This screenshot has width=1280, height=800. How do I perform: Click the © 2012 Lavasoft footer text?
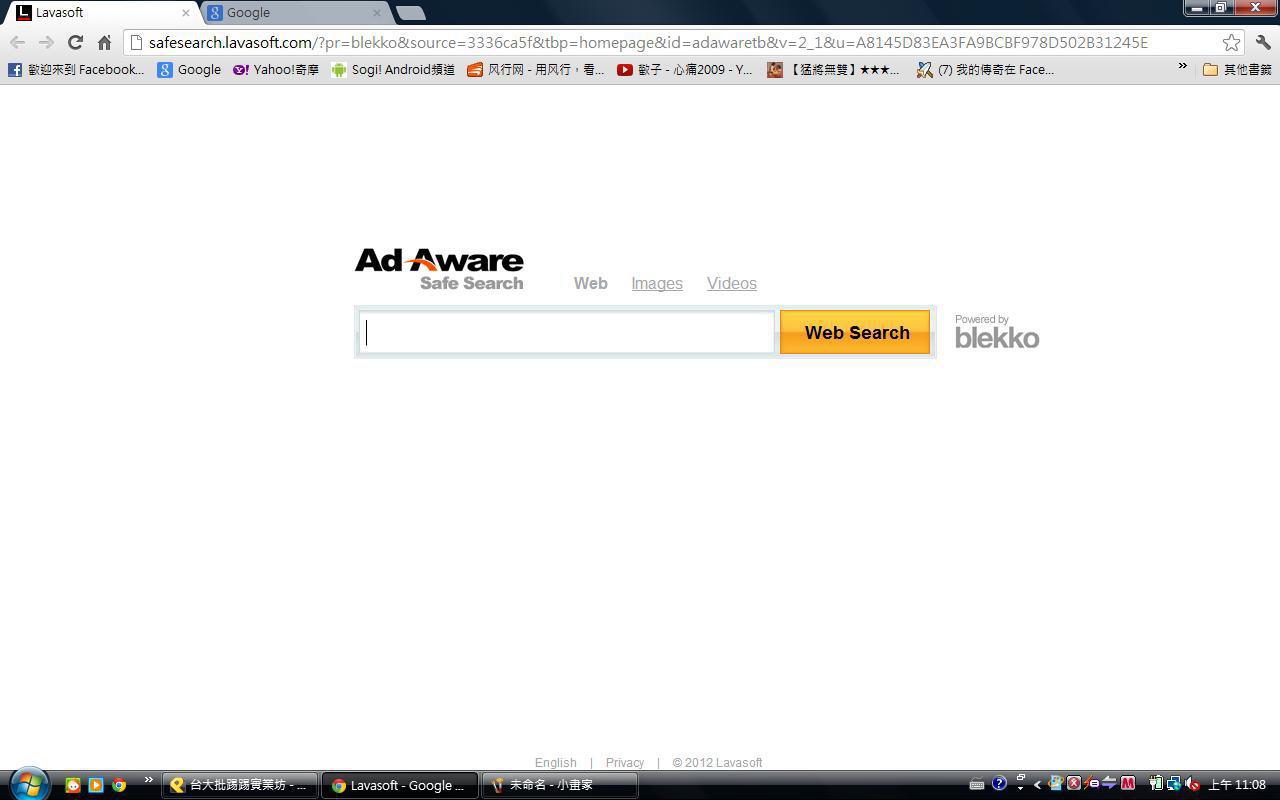717,762
